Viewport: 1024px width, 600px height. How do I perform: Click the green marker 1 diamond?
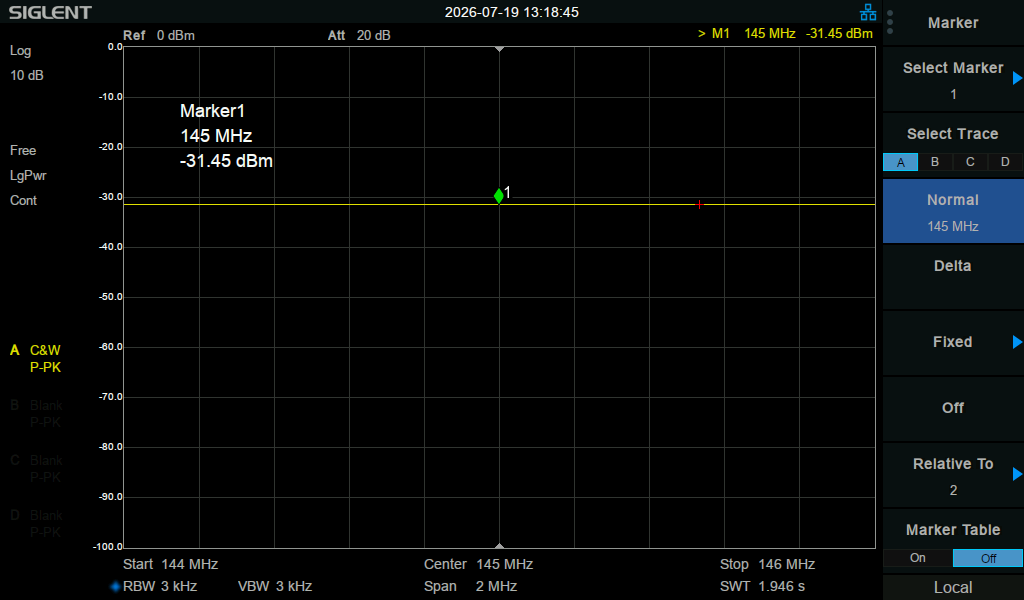tap(499, 195)
